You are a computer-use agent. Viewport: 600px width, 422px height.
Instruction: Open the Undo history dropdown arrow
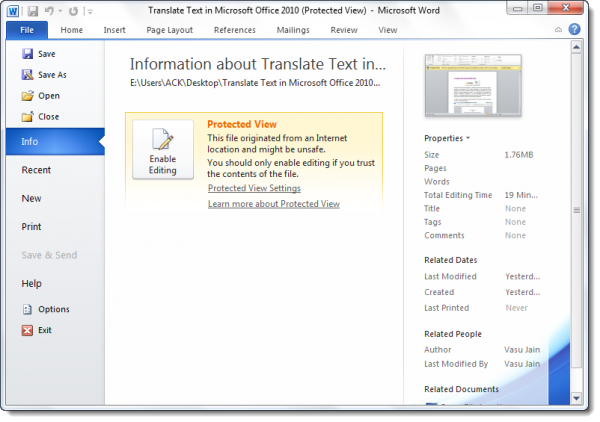60,11
